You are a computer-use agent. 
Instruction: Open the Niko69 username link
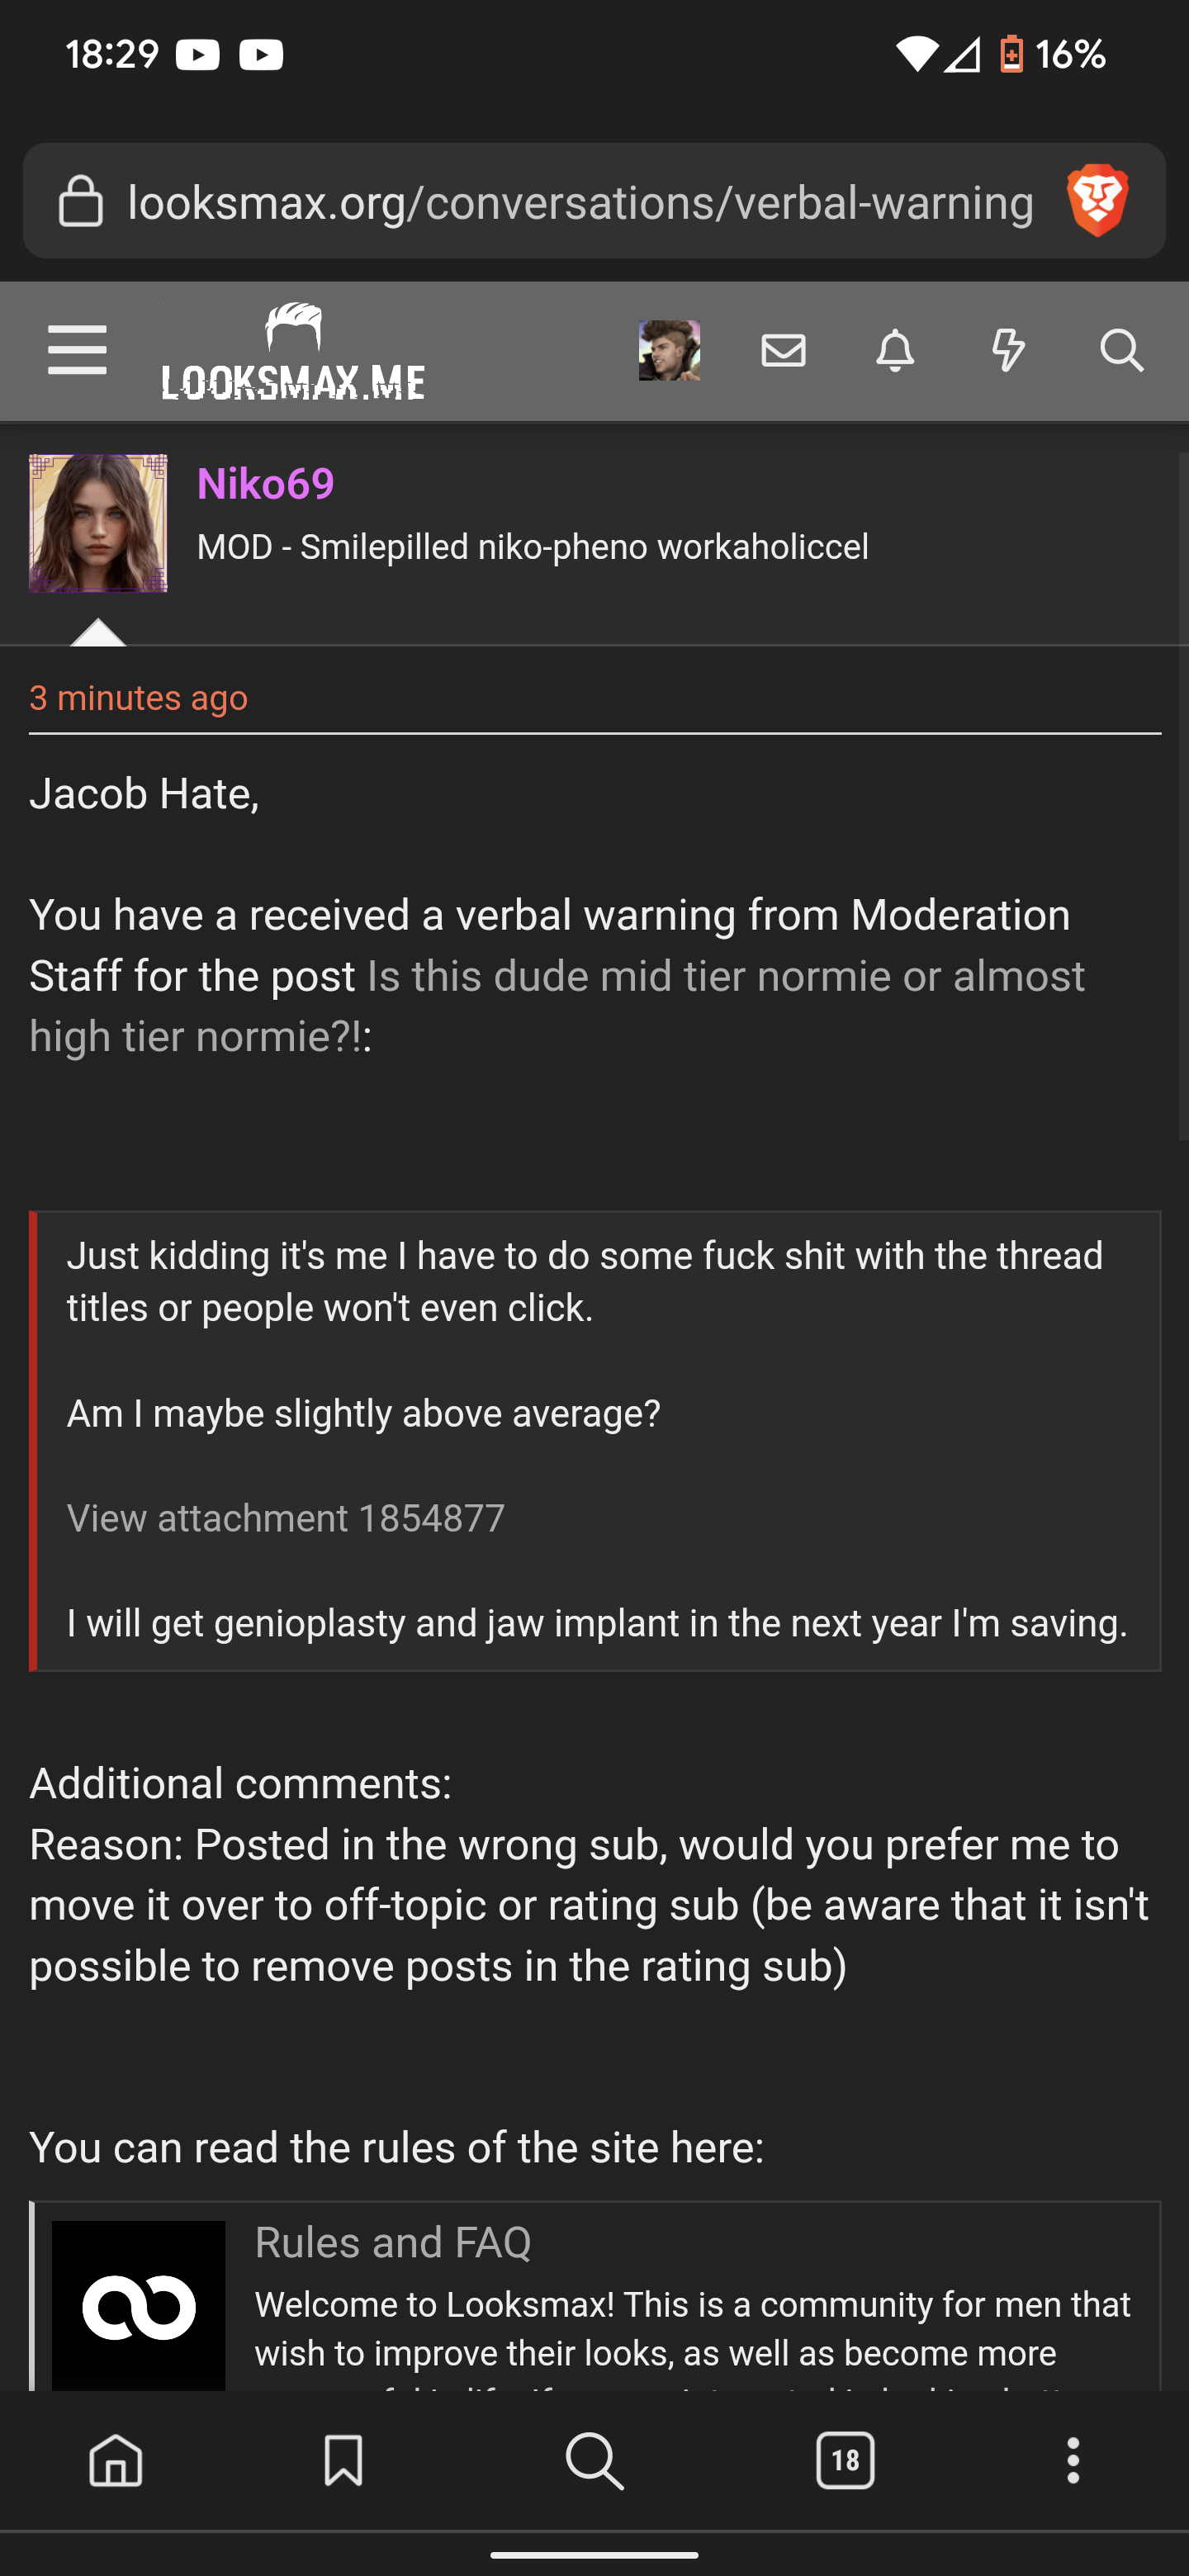point(266,484)
